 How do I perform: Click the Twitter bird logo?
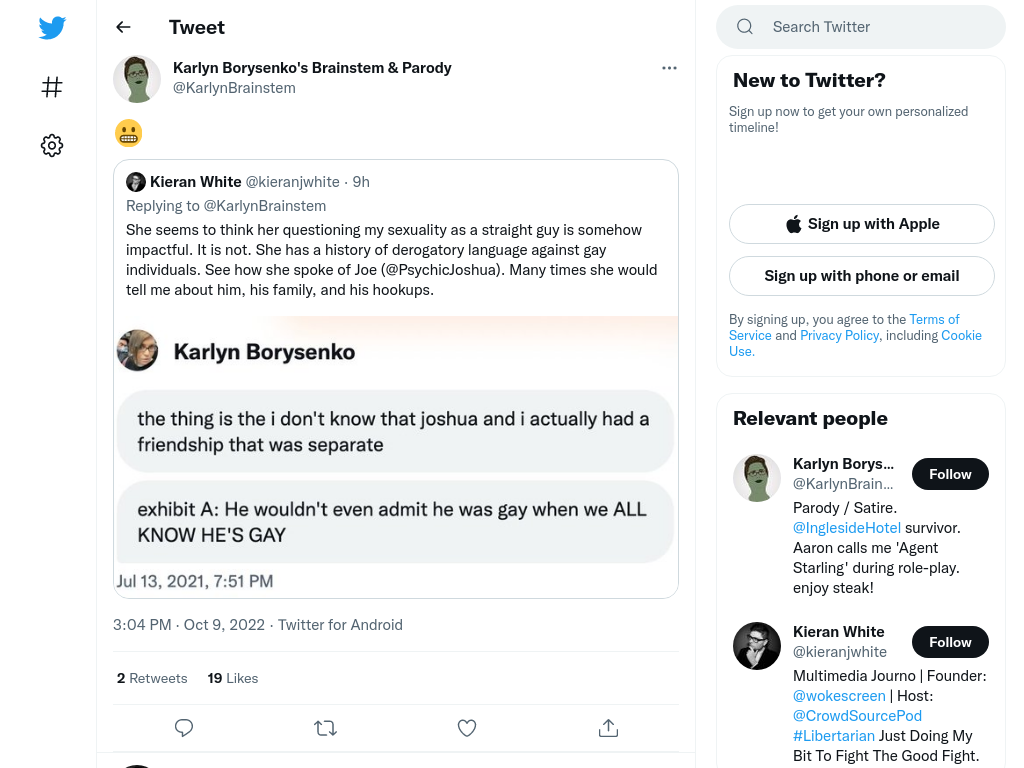[52, 27]
